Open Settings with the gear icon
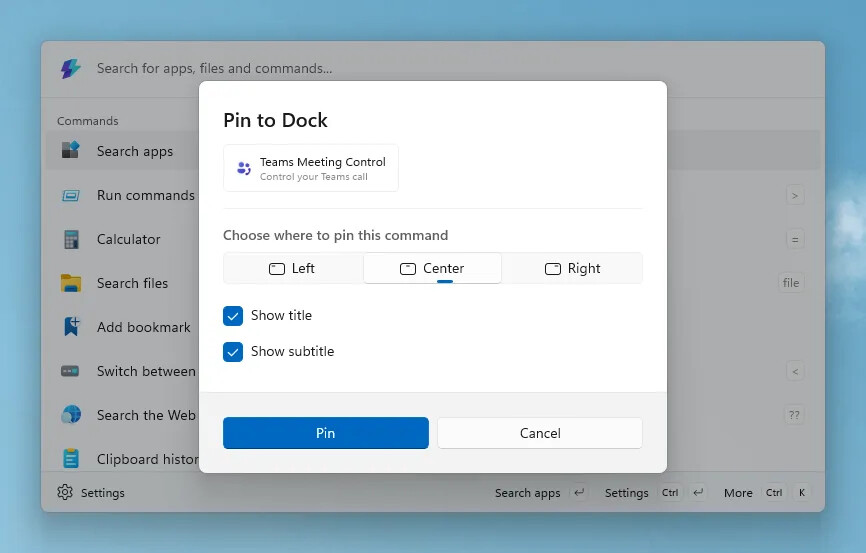The image size is (866, 553). click(x=66, y=492)
